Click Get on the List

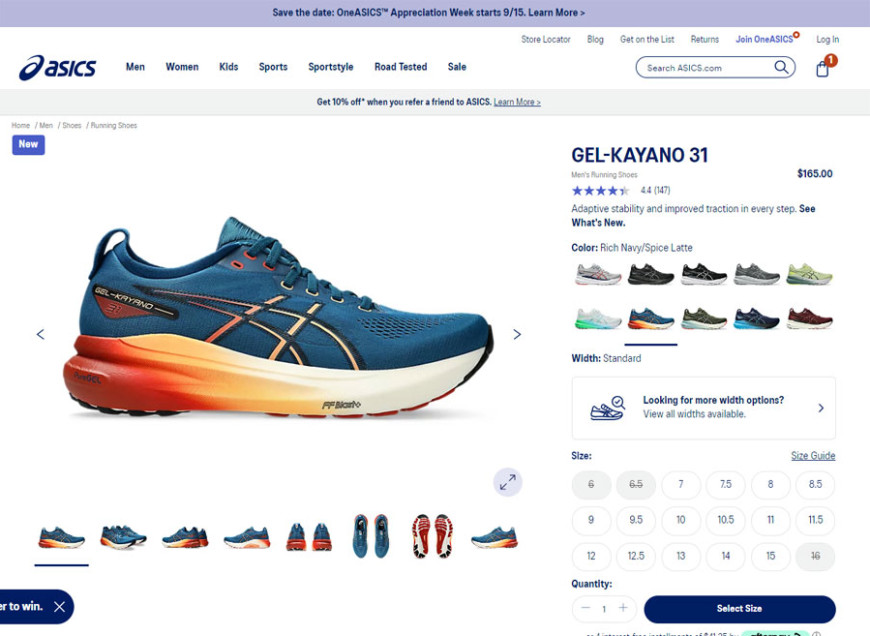pyautogui.click(x=647, y=39)
